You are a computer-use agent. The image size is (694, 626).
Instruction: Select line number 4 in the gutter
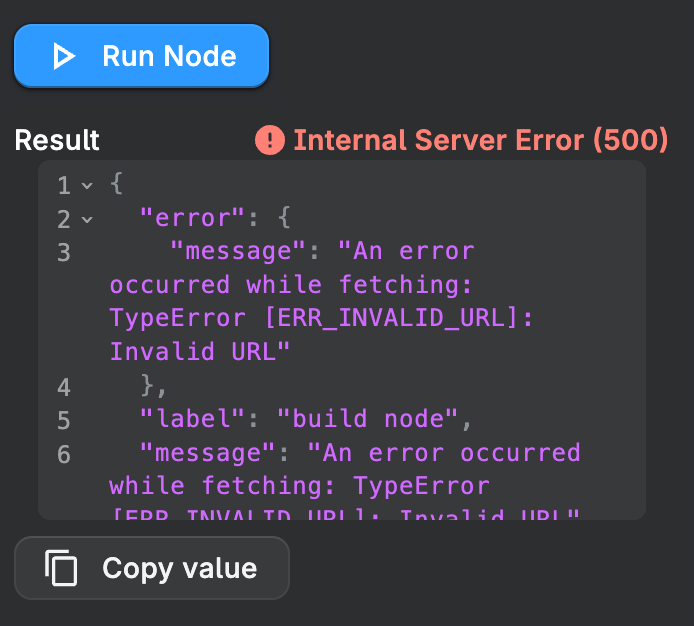(64, 387)
